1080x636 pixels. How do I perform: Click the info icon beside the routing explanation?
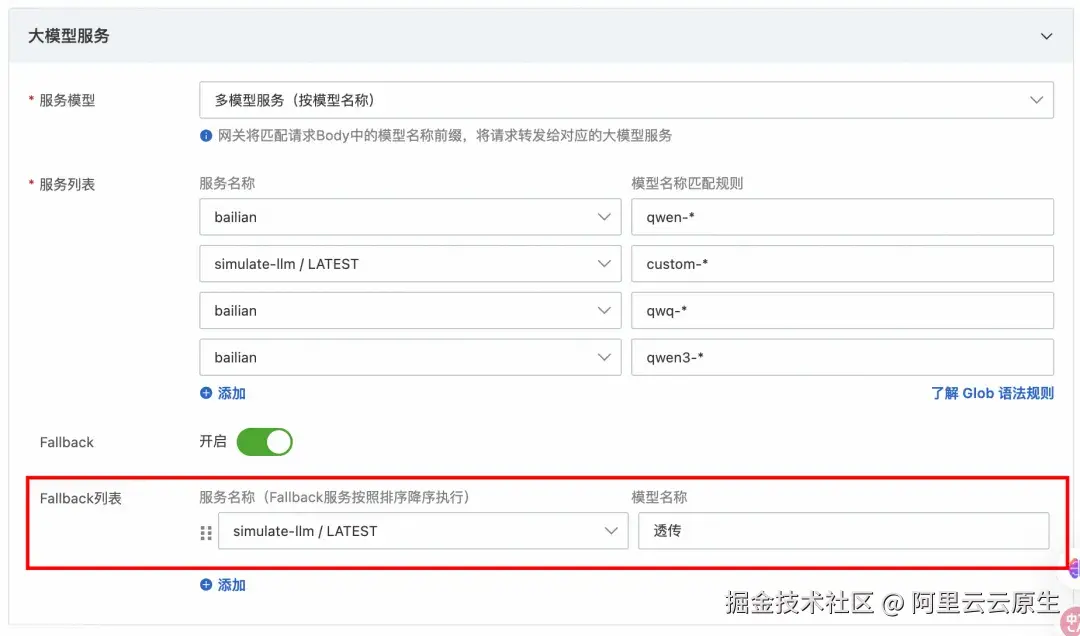coord(208,134)
